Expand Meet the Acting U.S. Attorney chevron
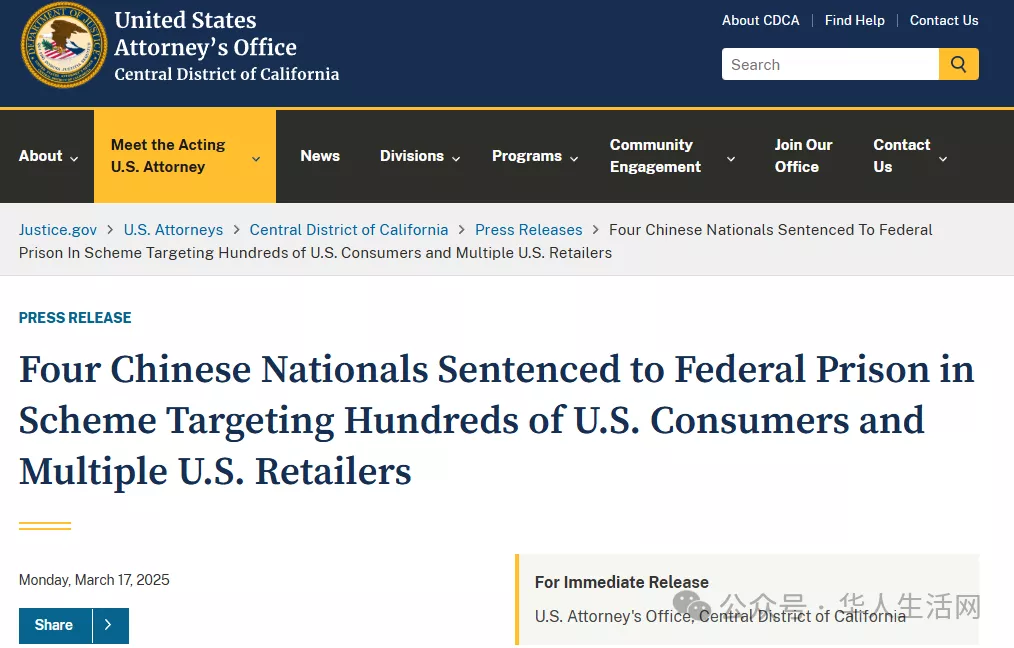 tap(256, 158)
